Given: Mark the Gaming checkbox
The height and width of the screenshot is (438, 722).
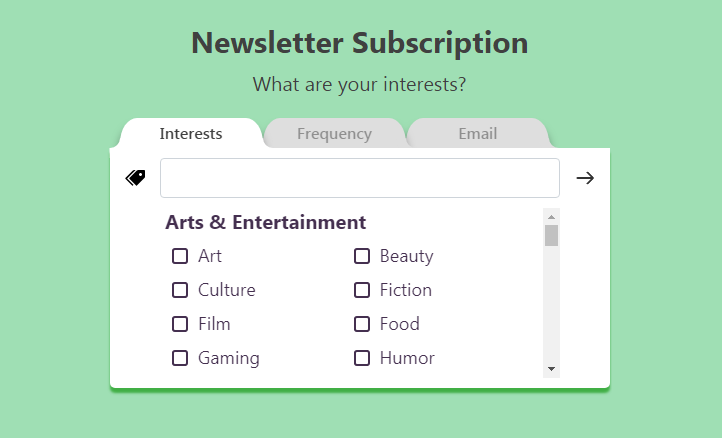Looking at the screenshot, I should click(x=180, y=358).
